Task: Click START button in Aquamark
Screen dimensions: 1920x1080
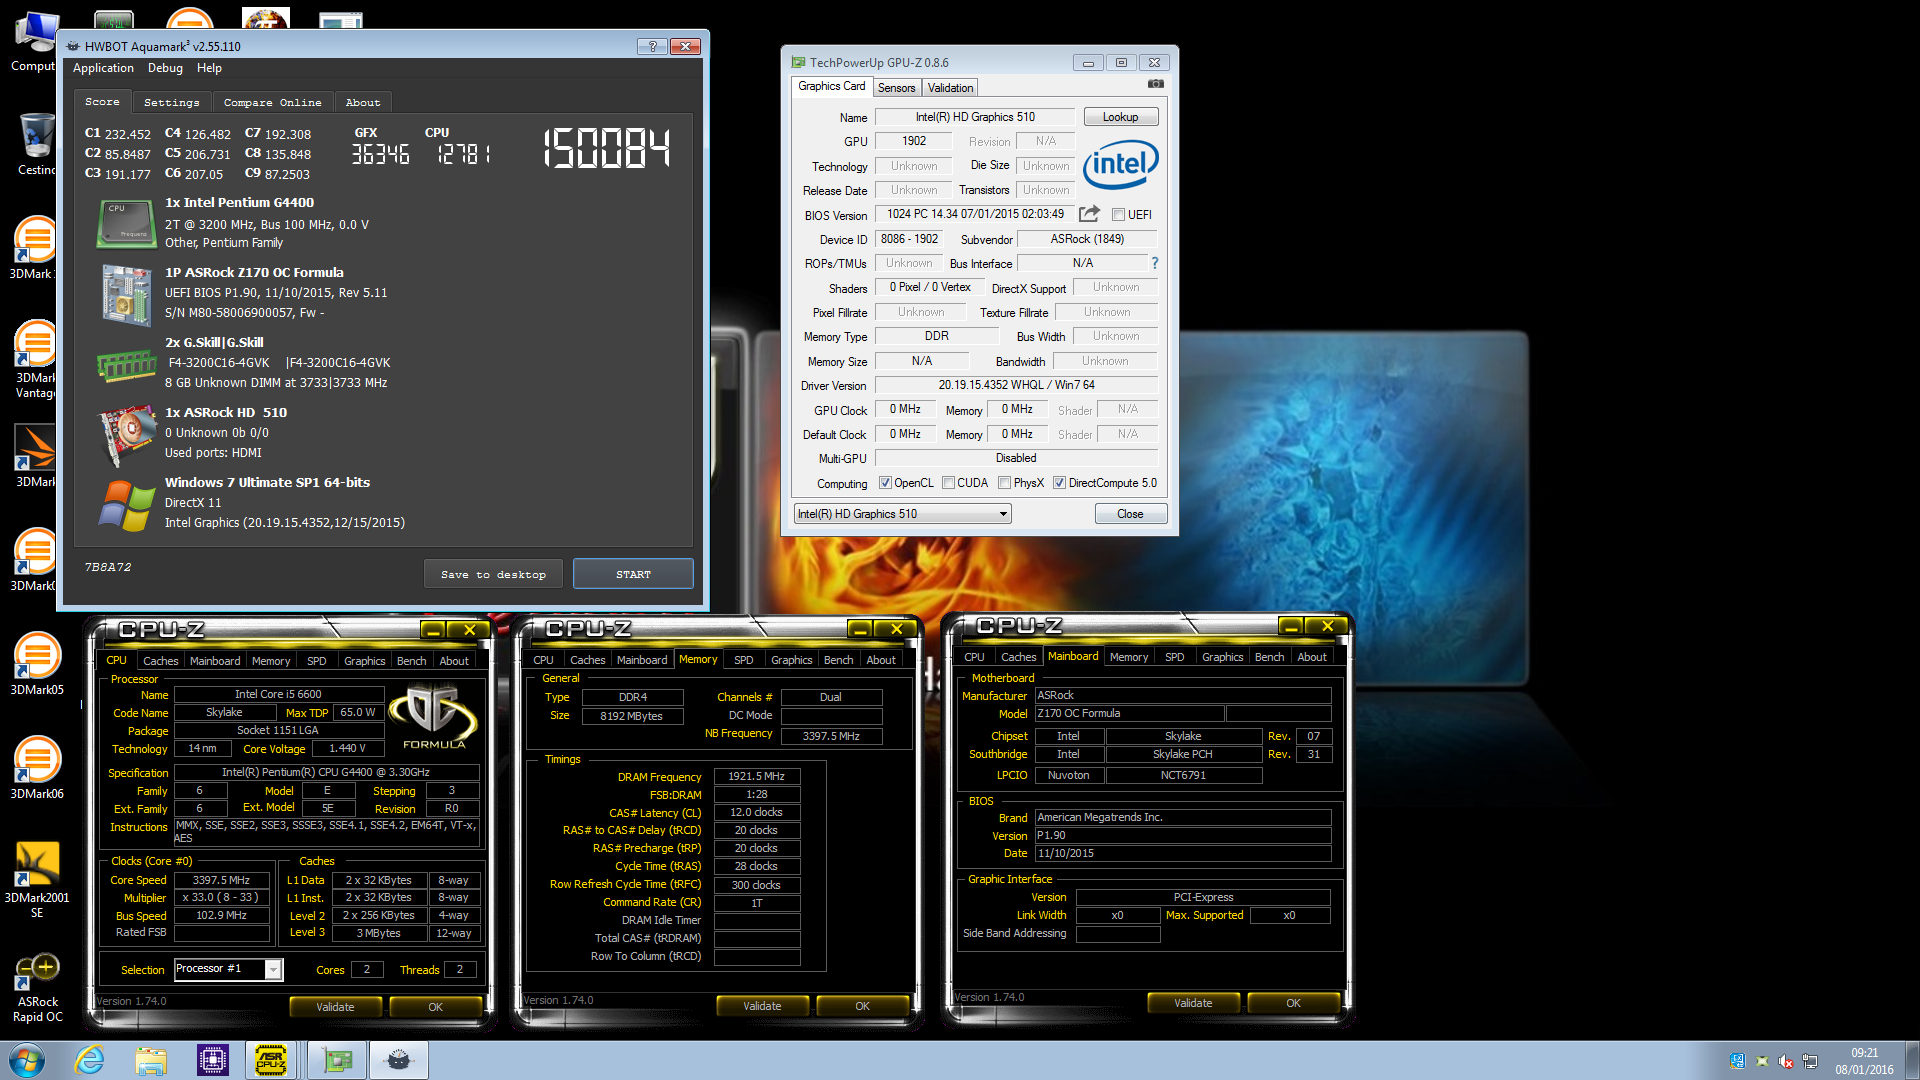Action: 633,574
